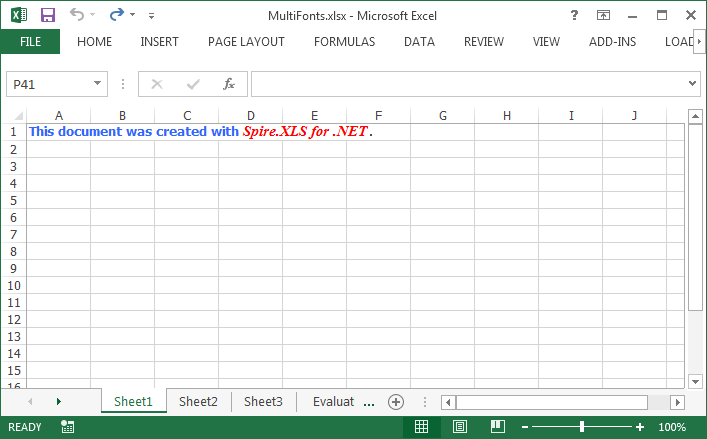Open the VIEW tab

pyautogui.click(x=546, y=41)
